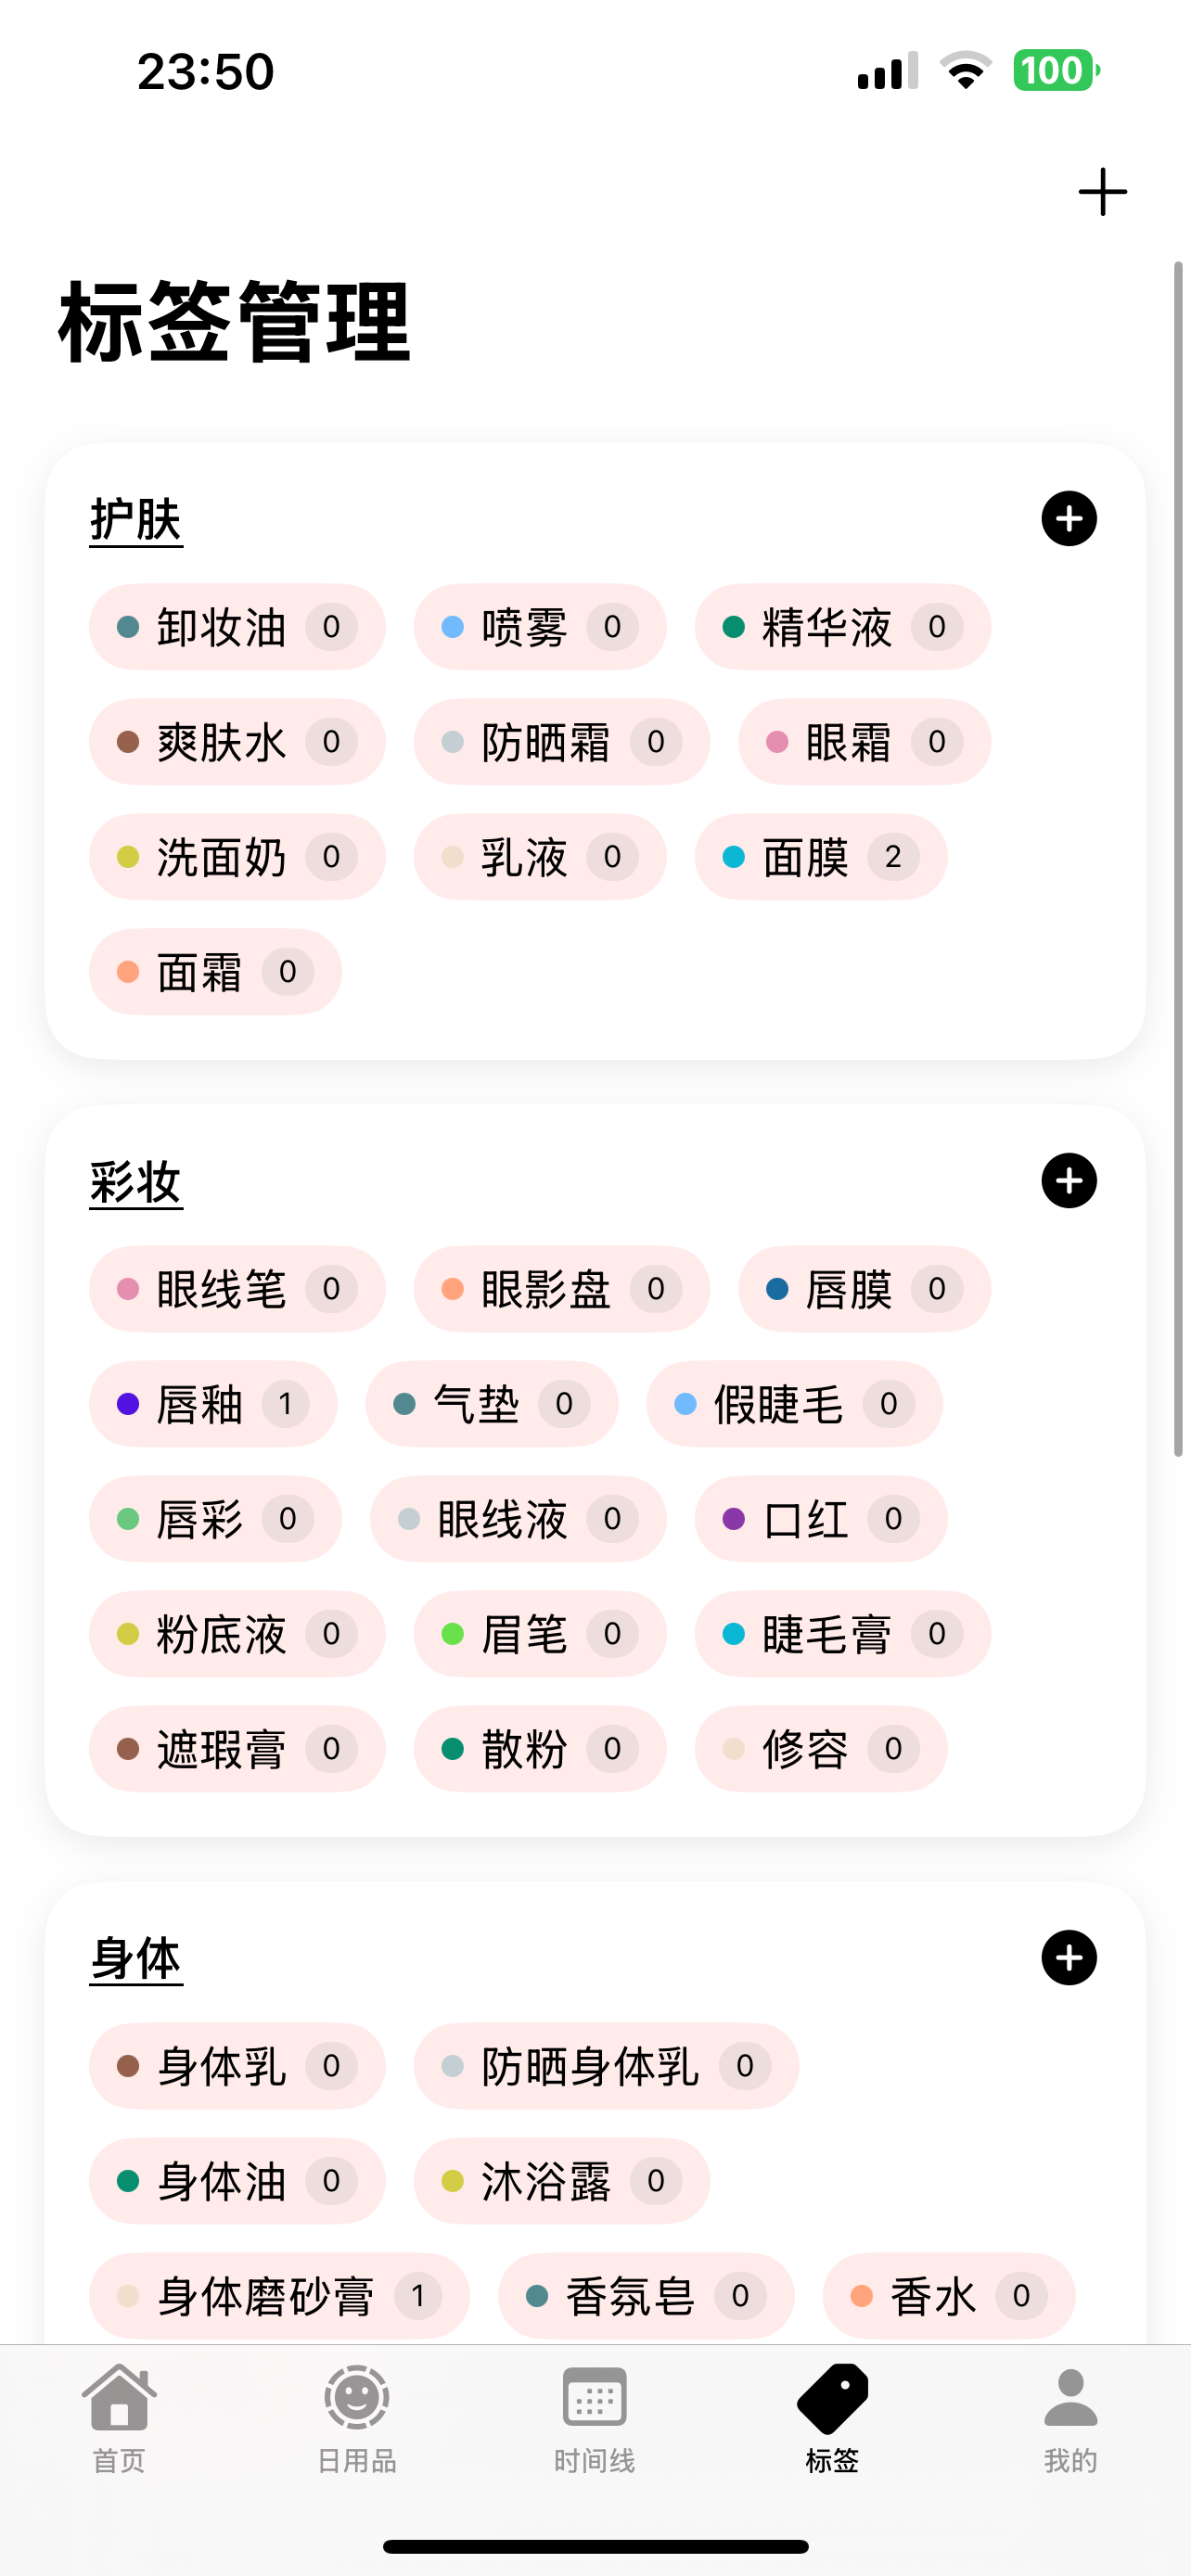Tap the plus icon at top right

click(1102, 192)
